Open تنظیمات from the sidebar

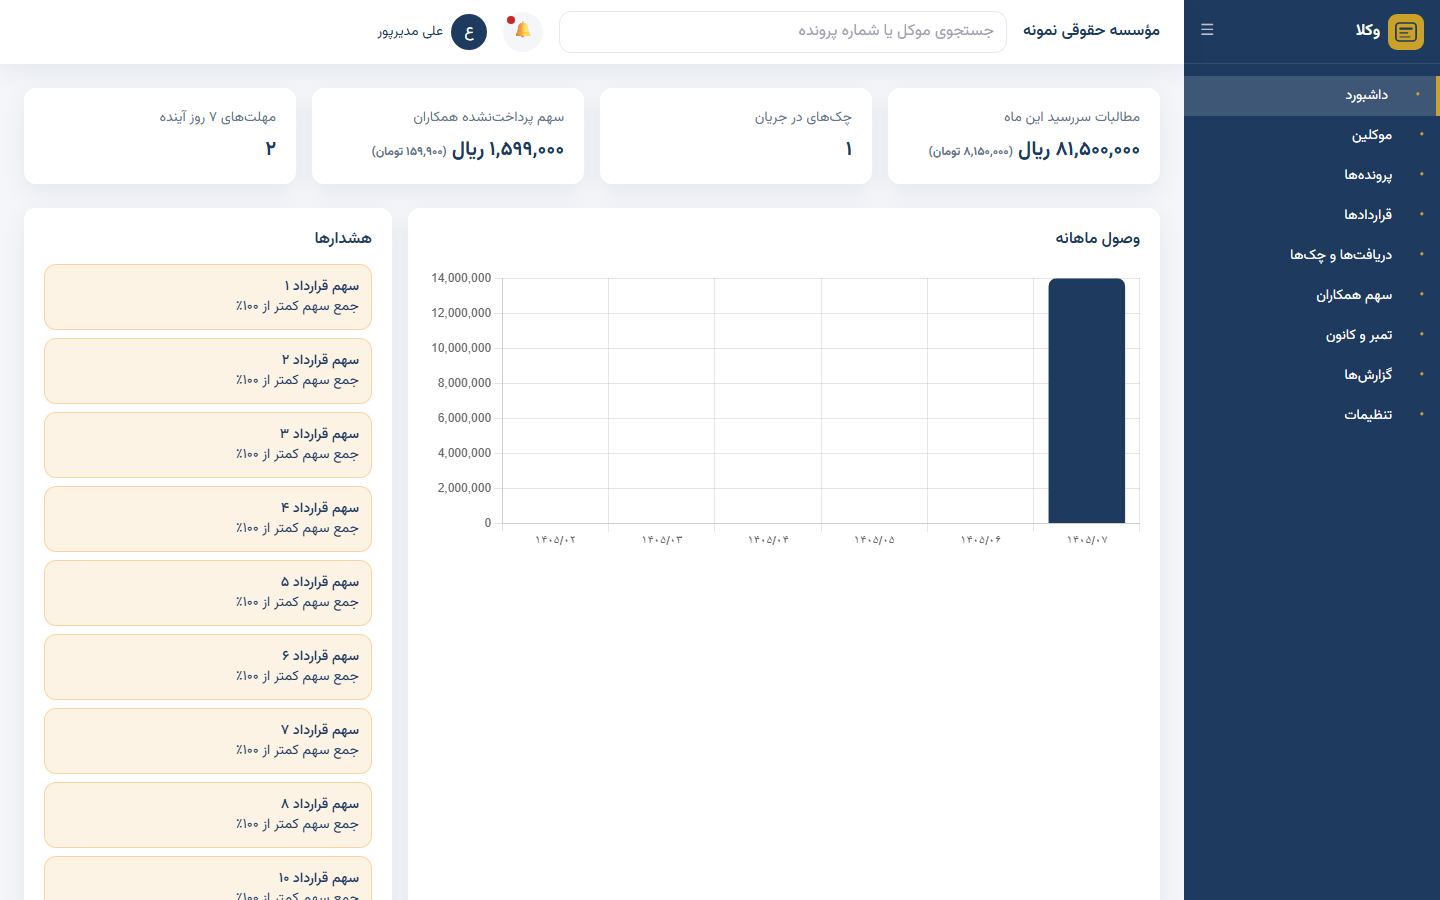click(1312, 415)
